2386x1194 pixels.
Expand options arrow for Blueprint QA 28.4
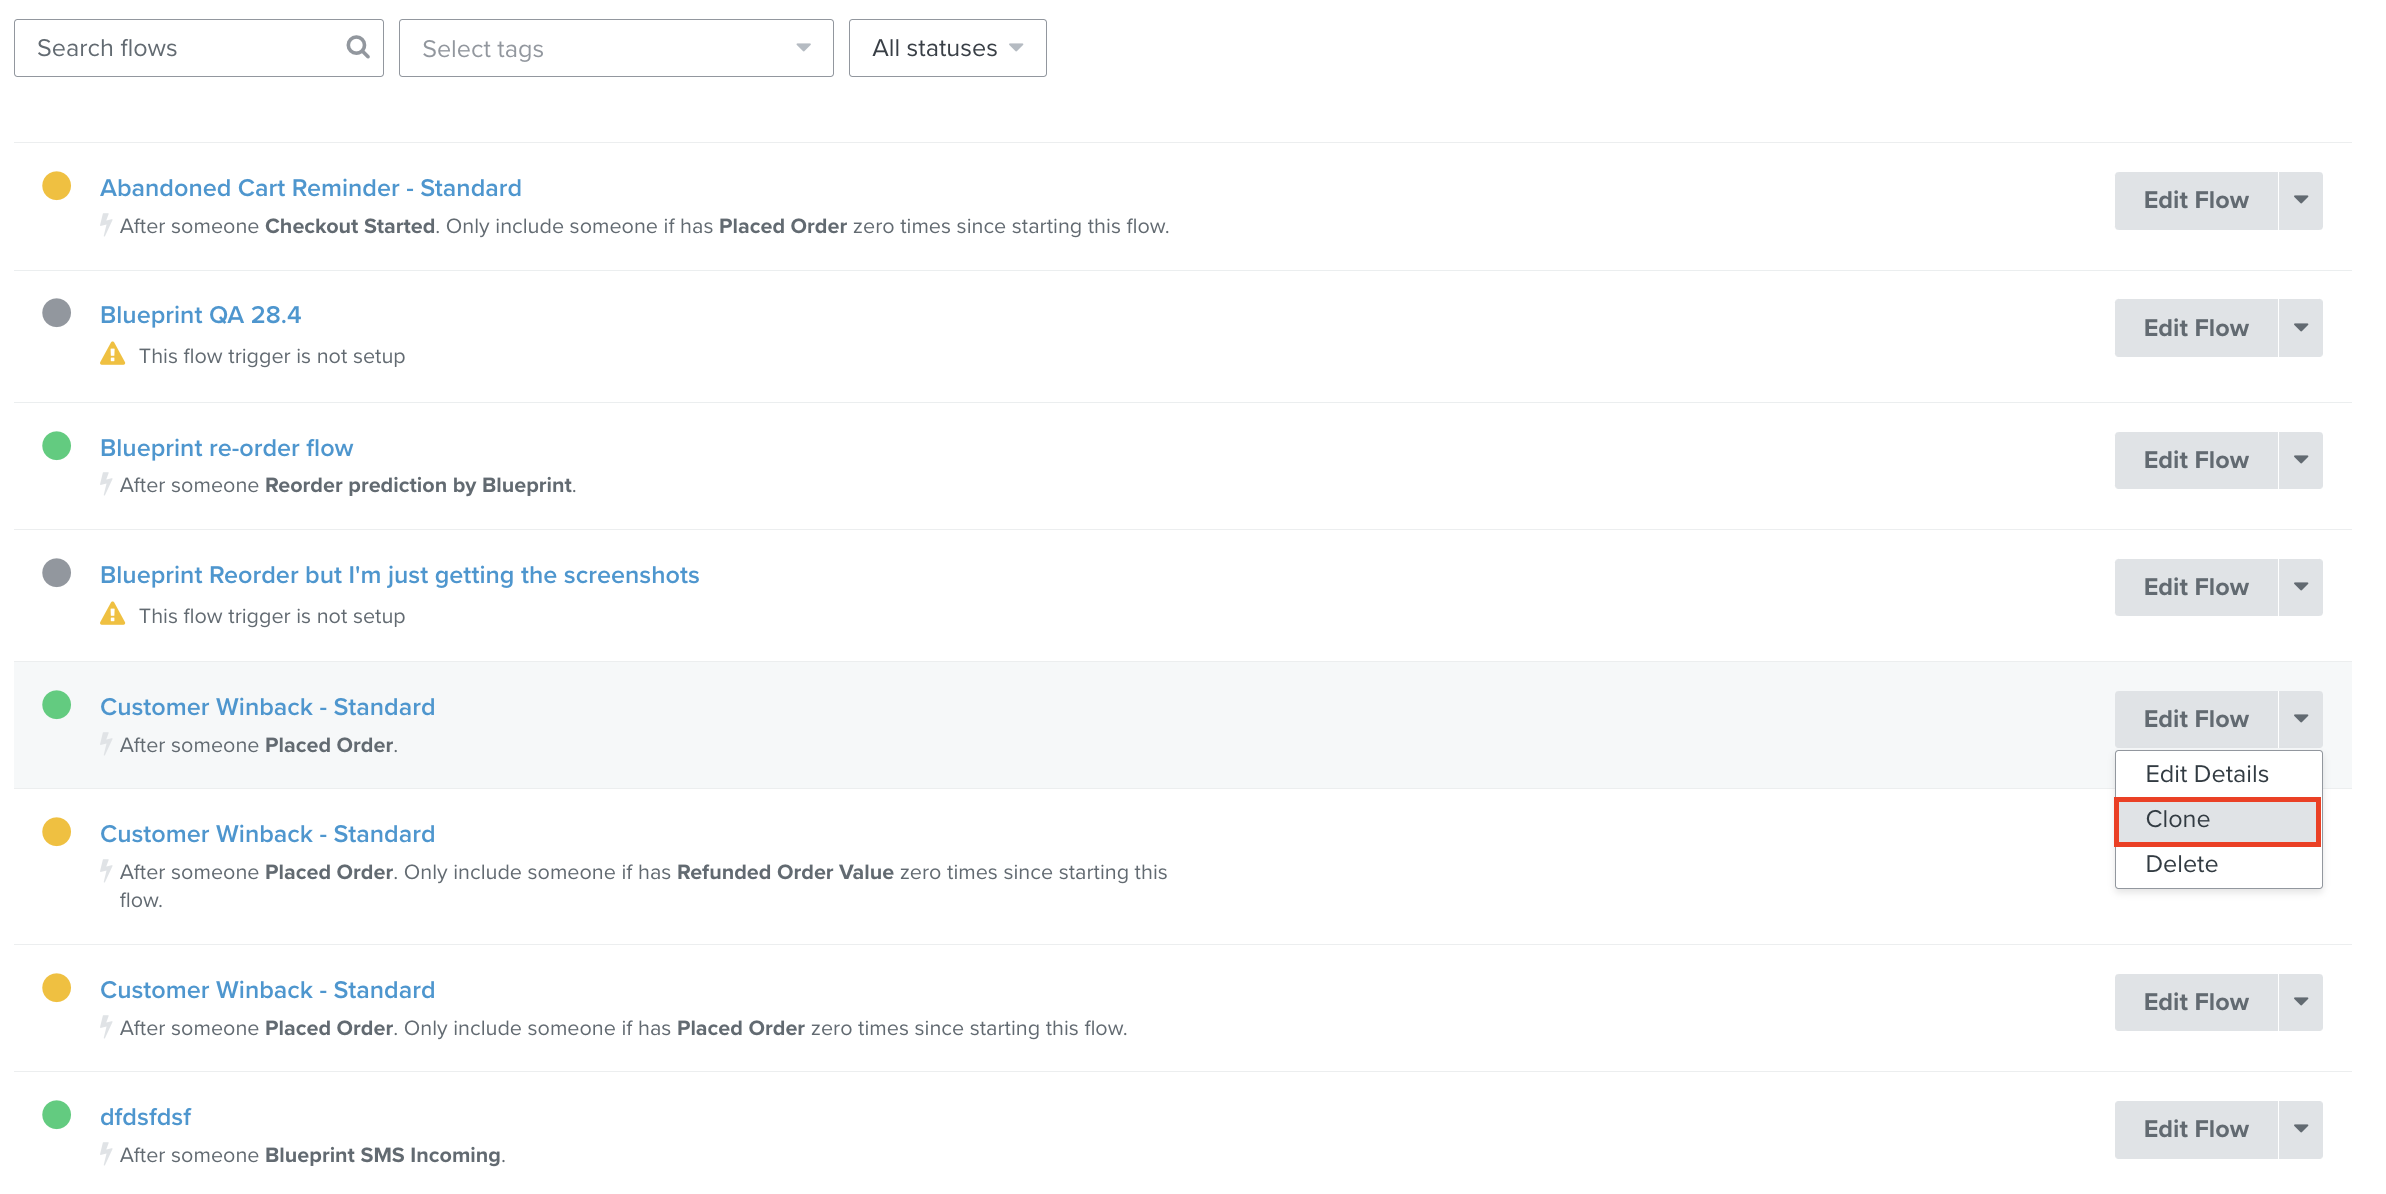2300,328
